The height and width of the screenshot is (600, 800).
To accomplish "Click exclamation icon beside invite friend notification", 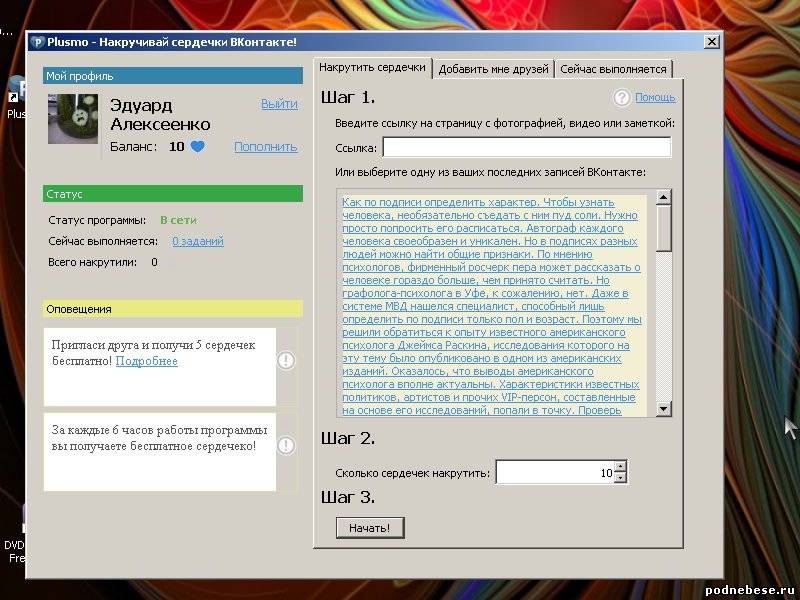I will tap(286, 360).
